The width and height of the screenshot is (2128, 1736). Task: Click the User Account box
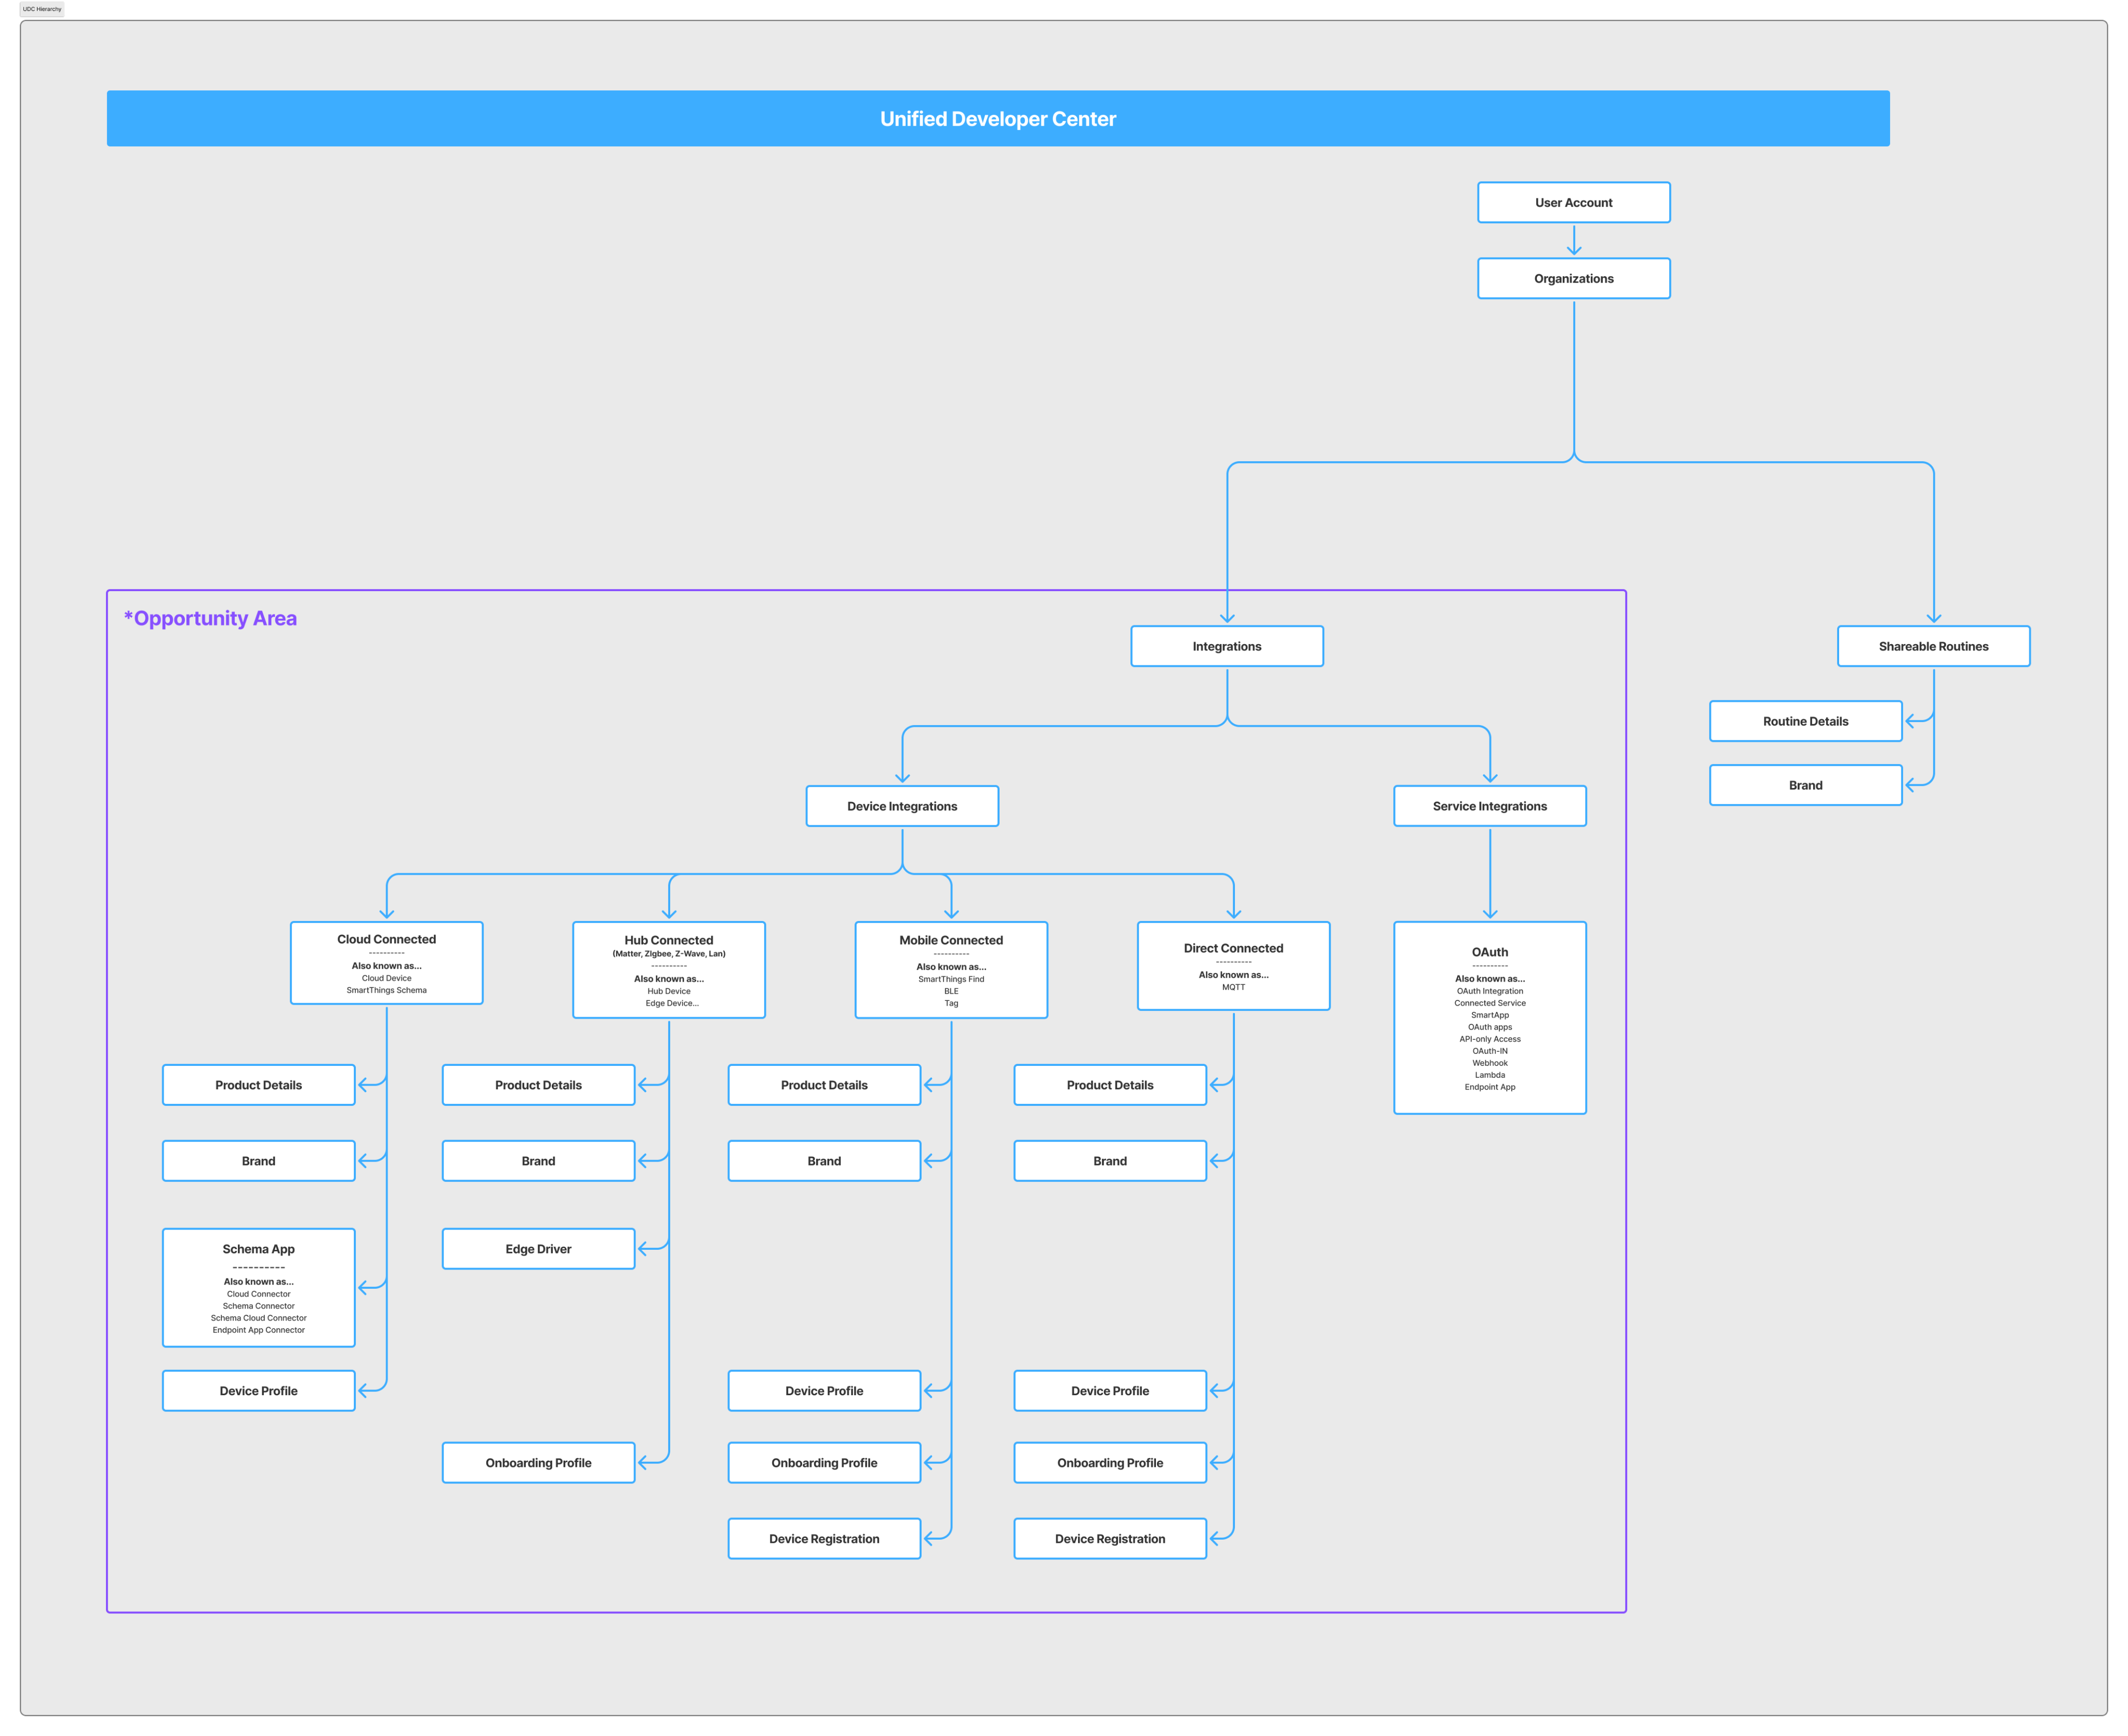(1573, 202)
